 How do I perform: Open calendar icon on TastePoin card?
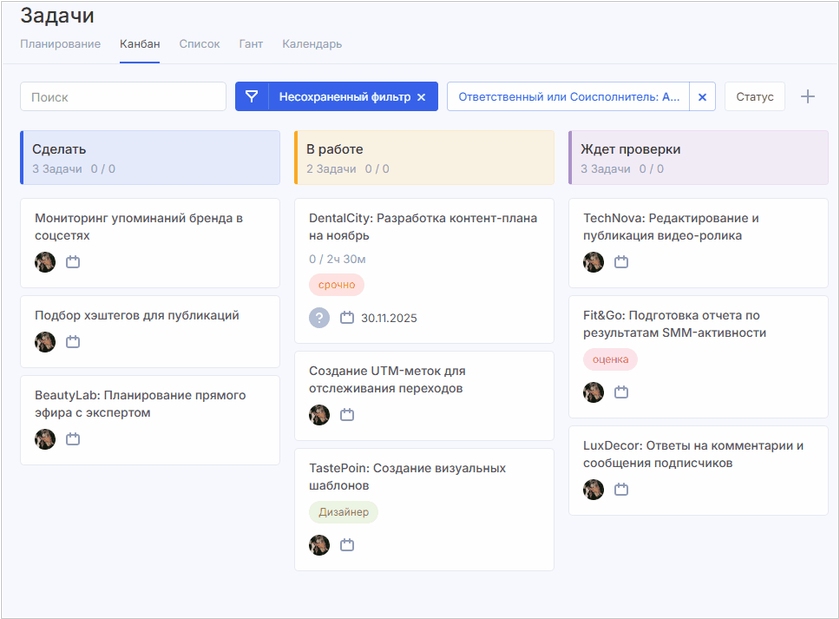(x=347, y=545)
